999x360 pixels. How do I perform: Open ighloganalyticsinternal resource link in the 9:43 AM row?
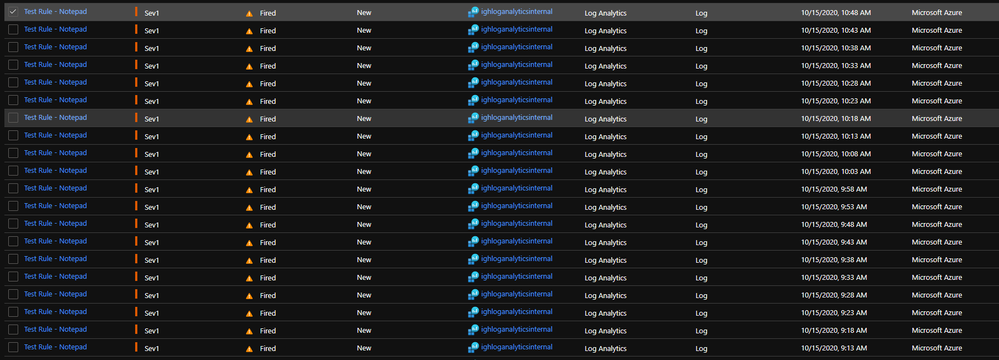(516, 241)
